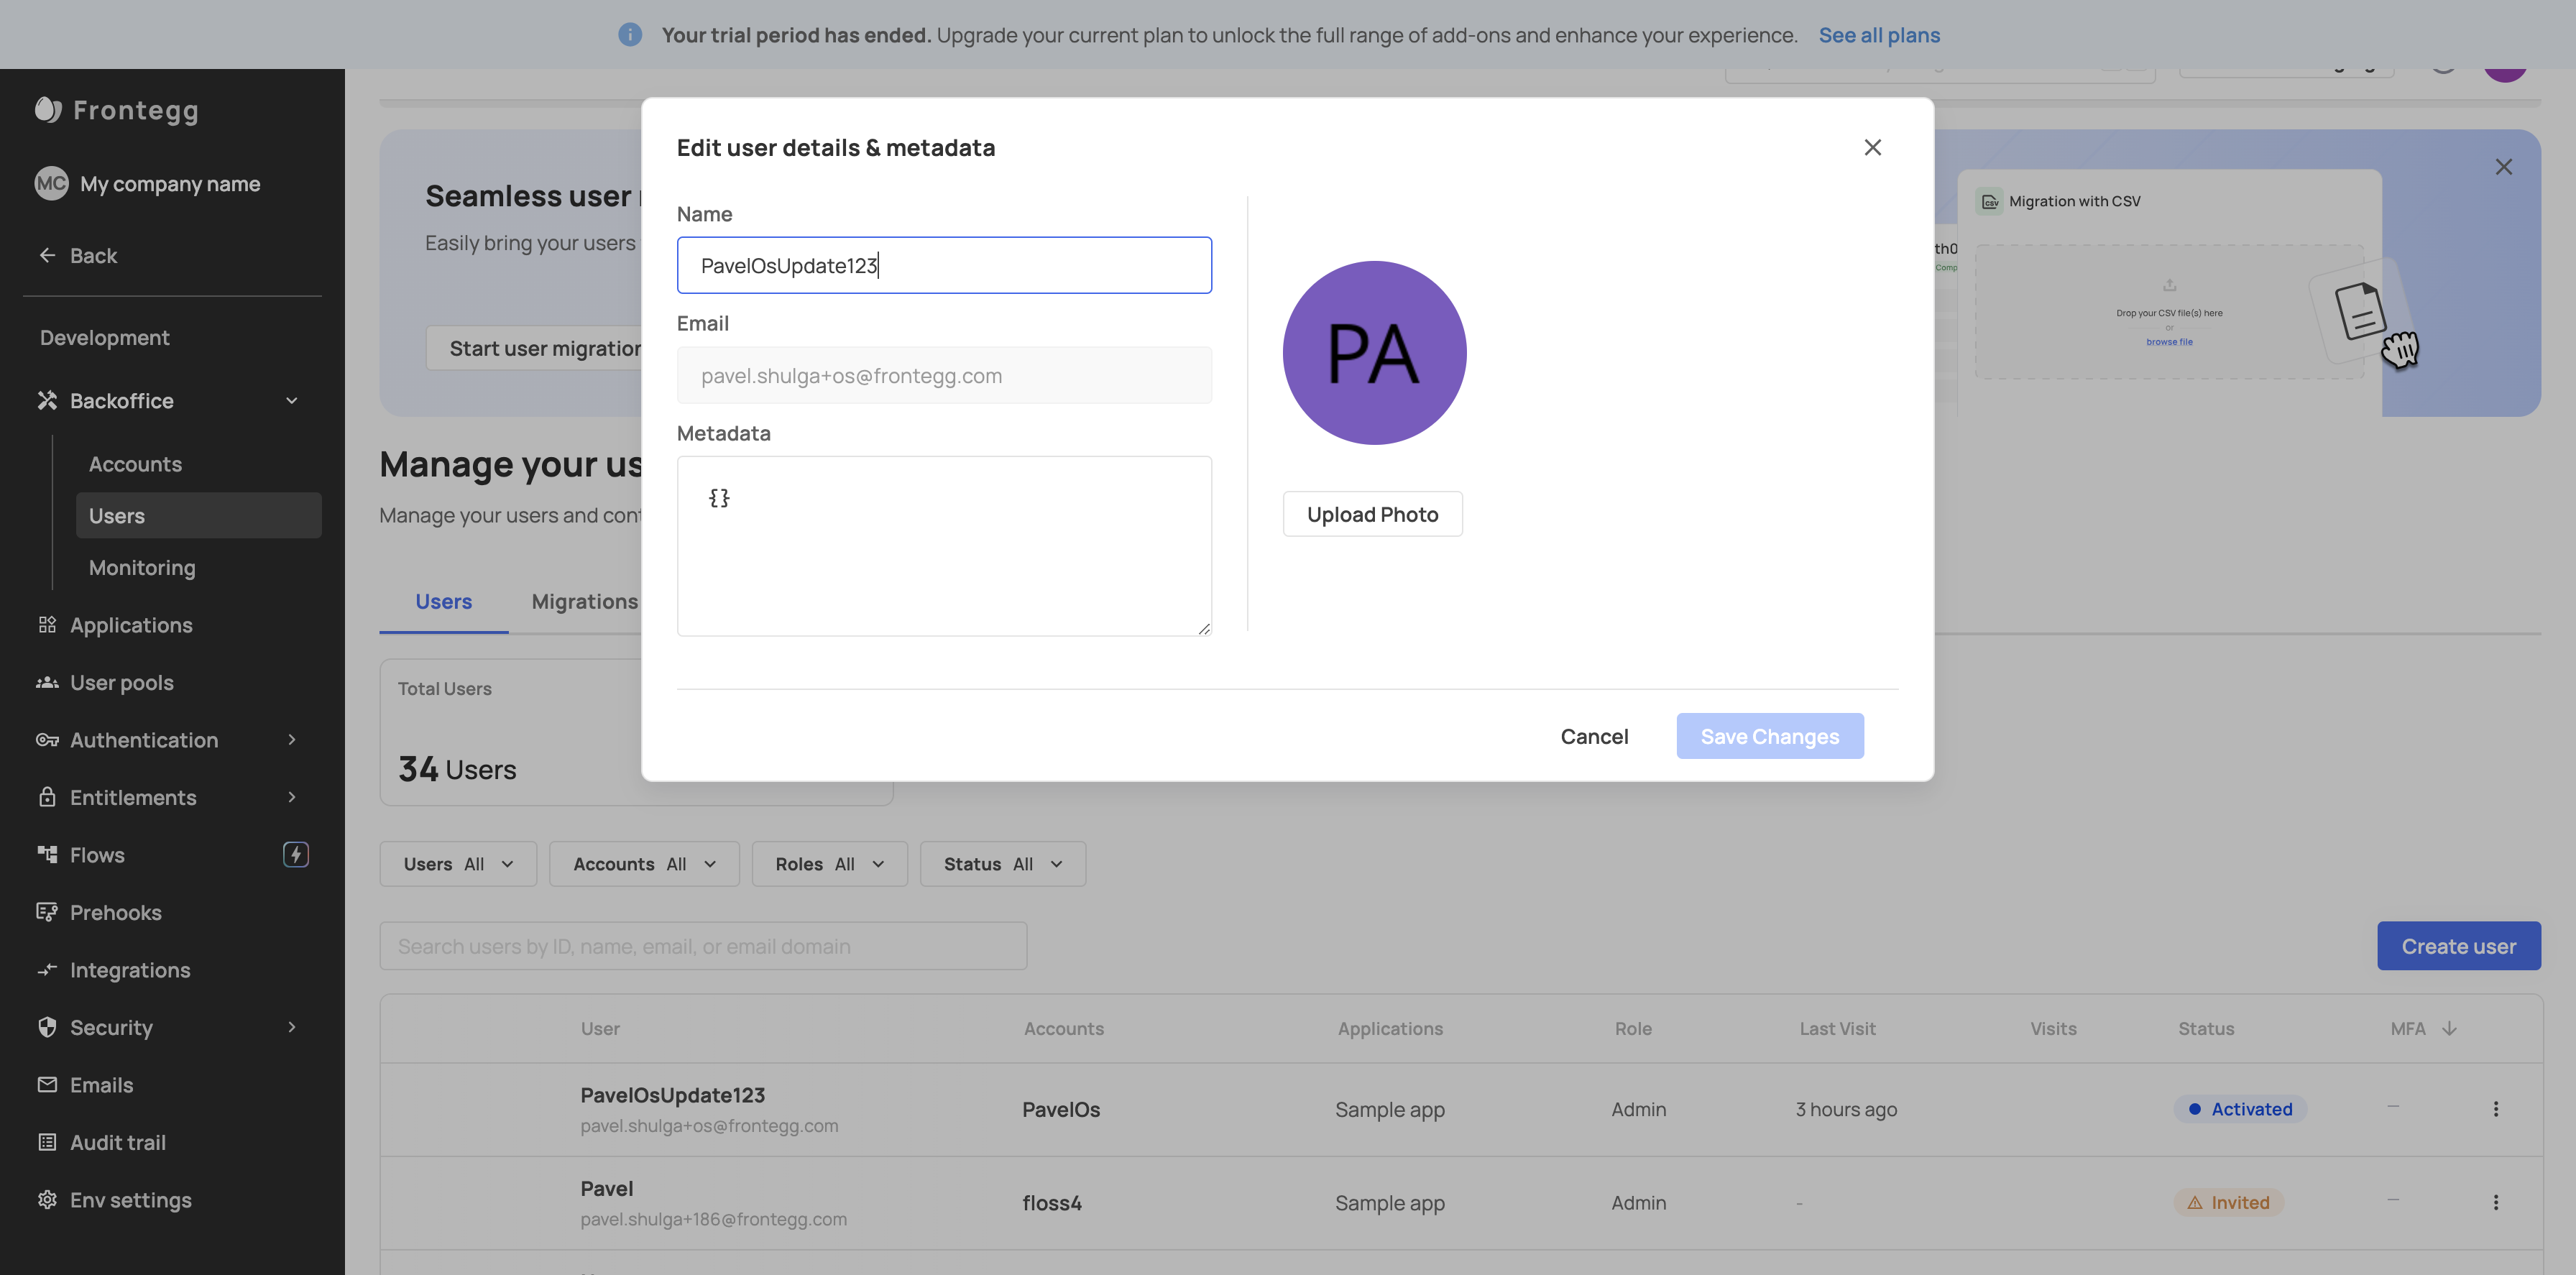
Task: Collapse the Backoffice section chevron
Action: [x=292, y=400]
